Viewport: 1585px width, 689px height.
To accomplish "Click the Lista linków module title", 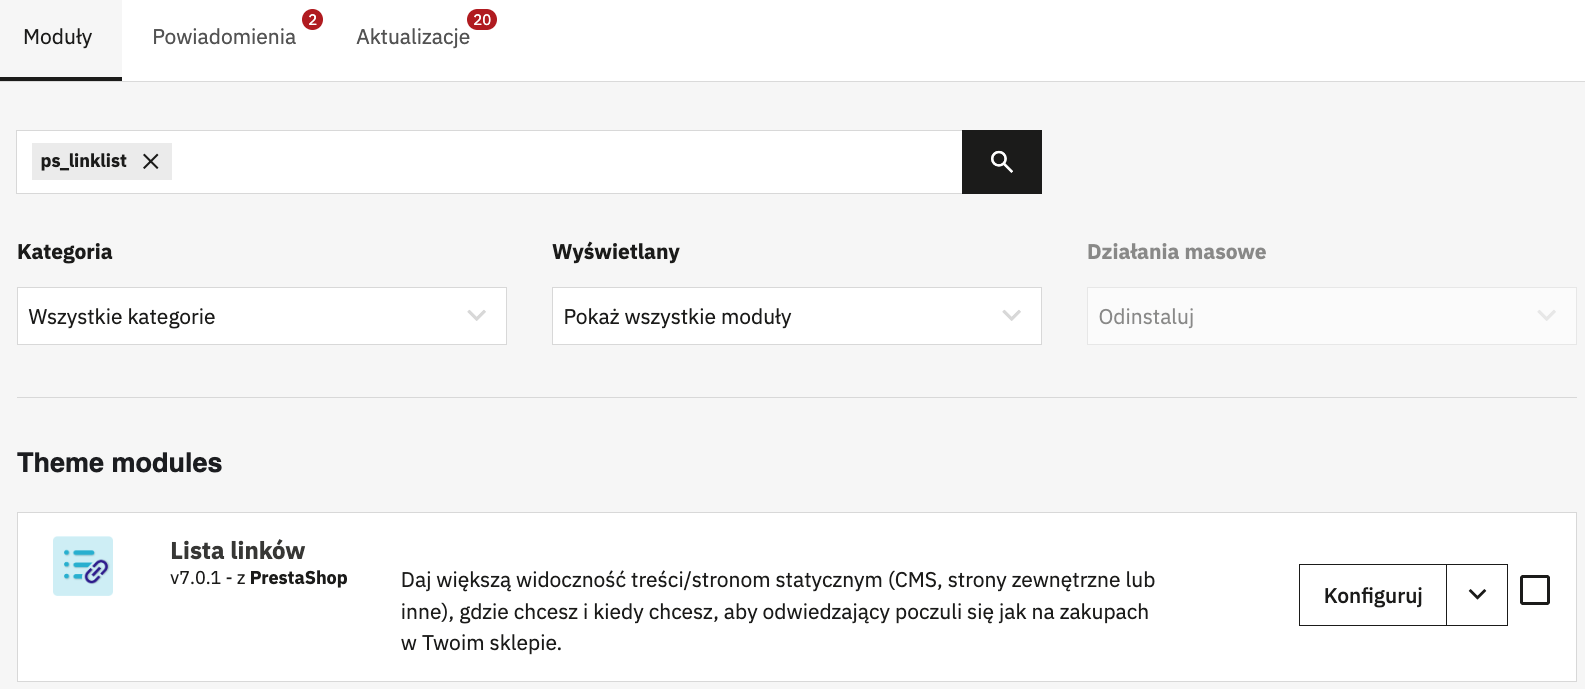I will pyautogui.click(x=238, y=550).
